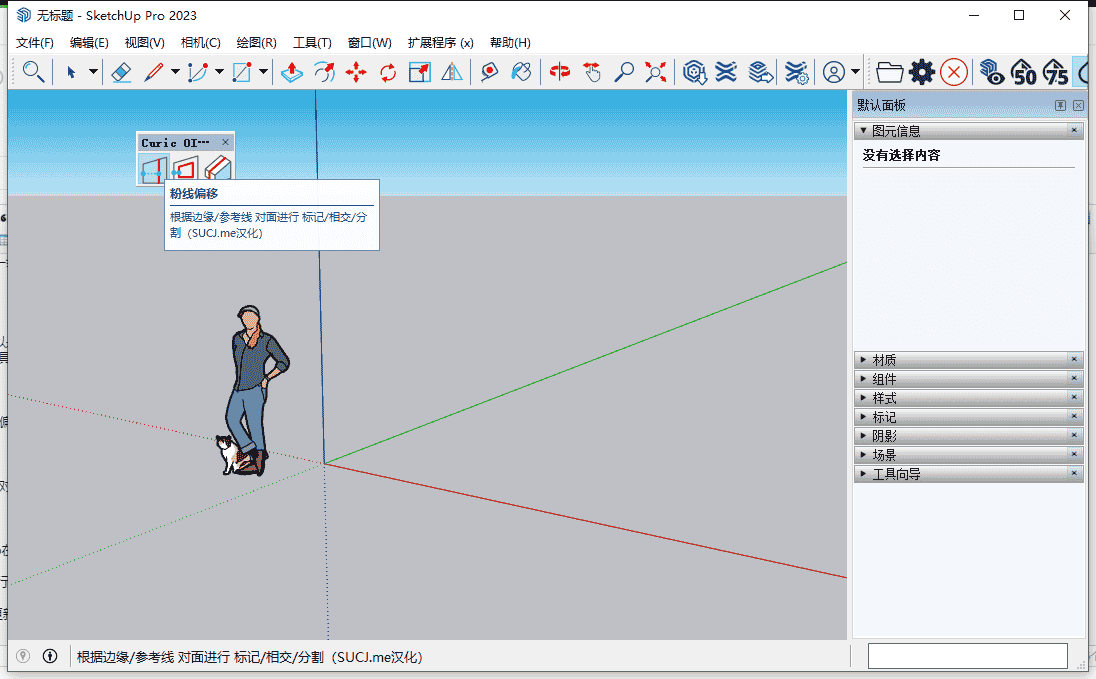The image size is (1096, 679).
Task: Click the Paint Bucket tool
Action: click(520, 72)
